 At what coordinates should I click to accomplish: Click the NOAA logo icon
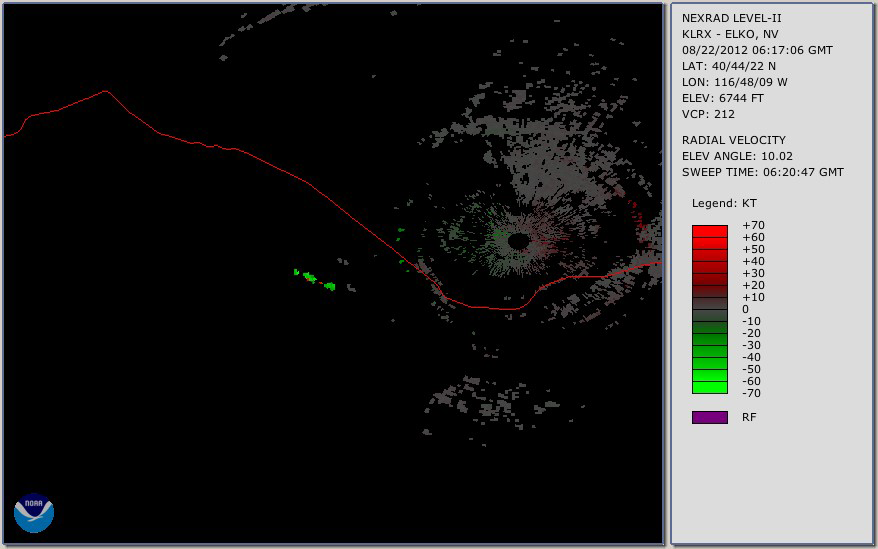(34, 513)
